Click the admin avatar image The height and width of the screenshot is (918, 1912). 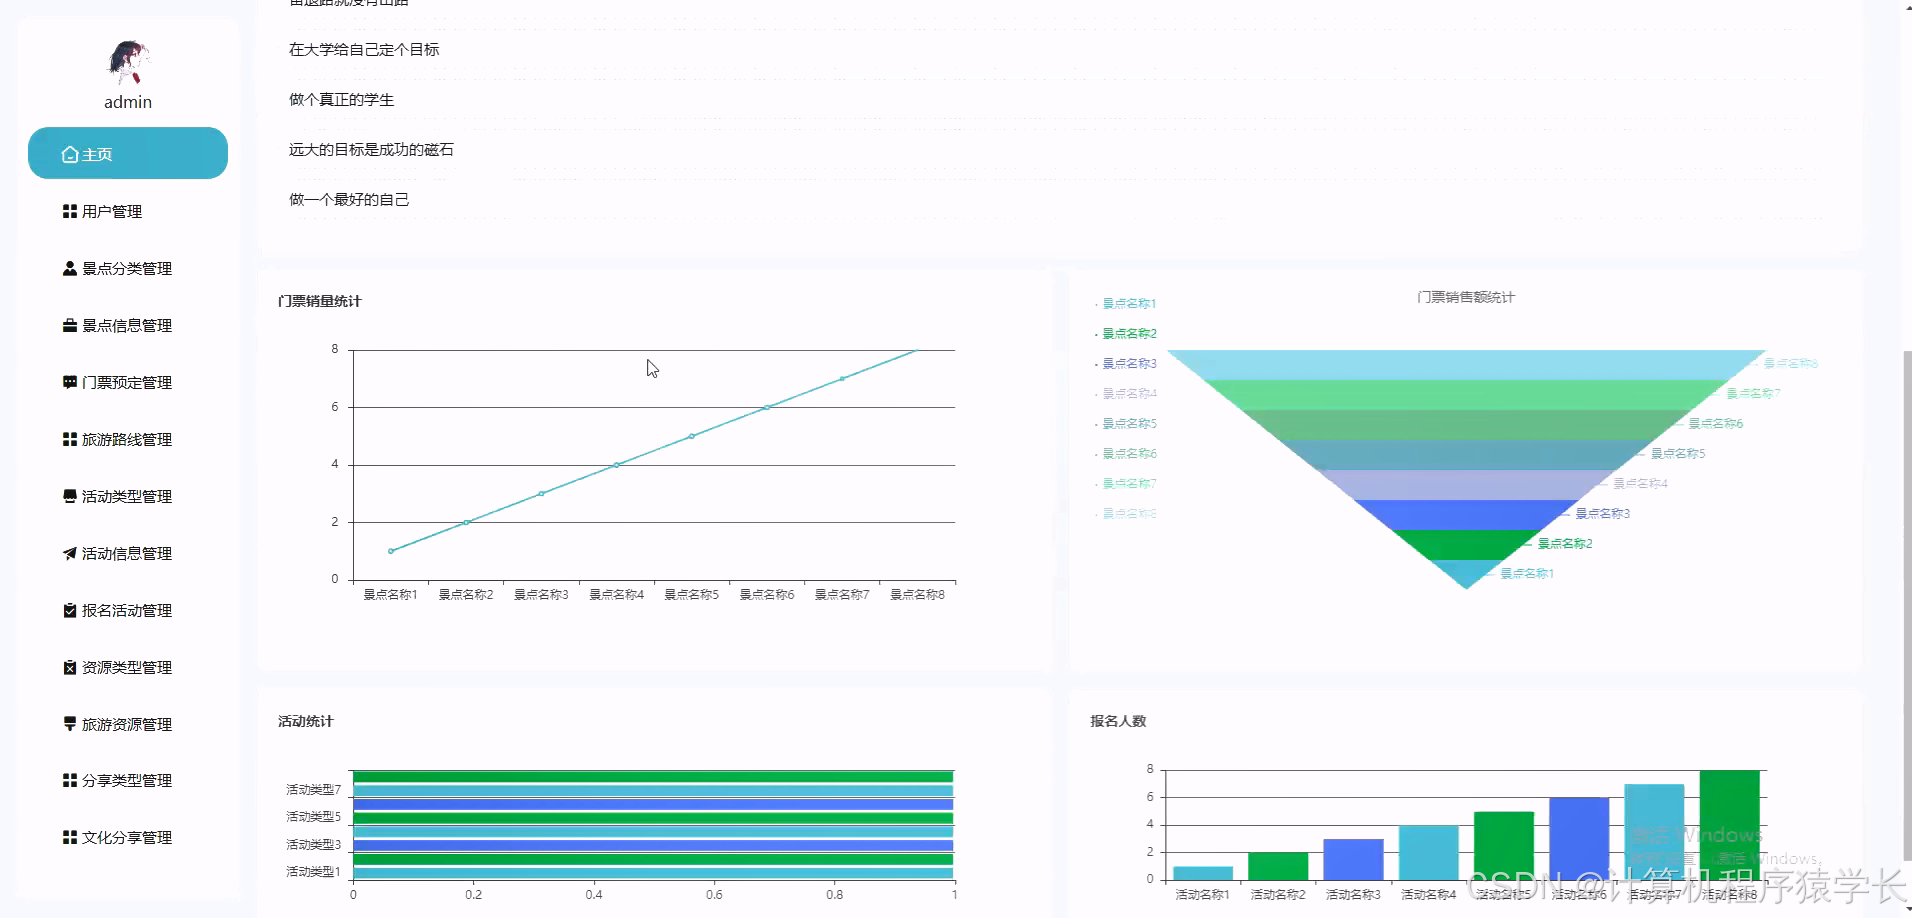[x=128, y=62]
